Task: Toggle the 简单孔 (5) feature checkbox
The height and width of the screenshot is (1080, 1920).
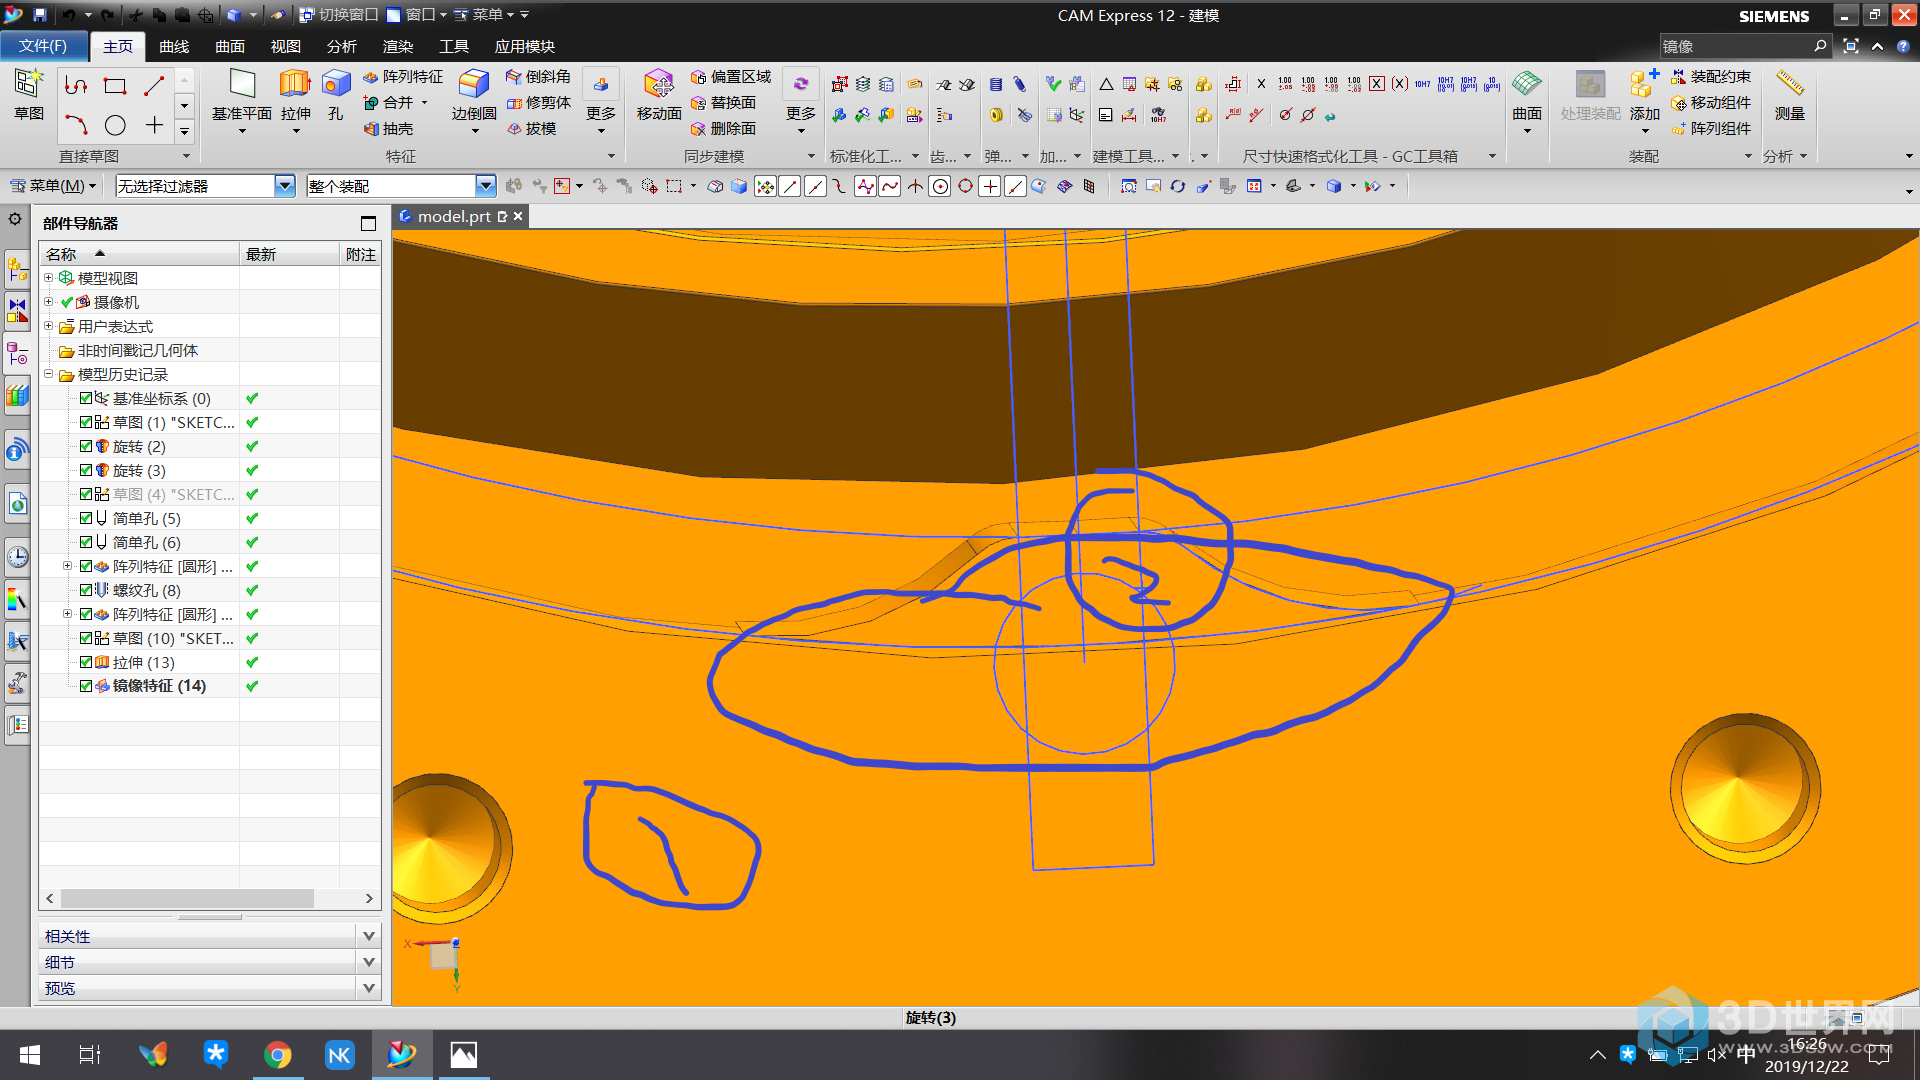Action: tap(86, 518)
